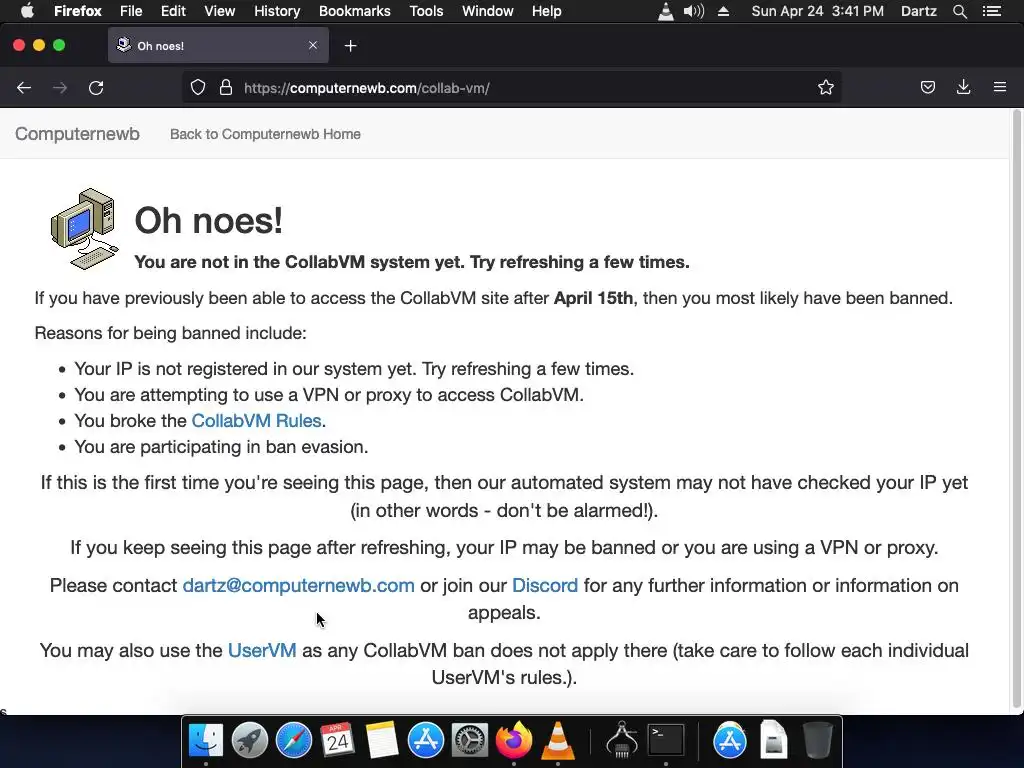Image resolution: width=1024 pixels, height=768 pixels.
Task: Click the Computernewb brand link
Action: pos(77,133)
